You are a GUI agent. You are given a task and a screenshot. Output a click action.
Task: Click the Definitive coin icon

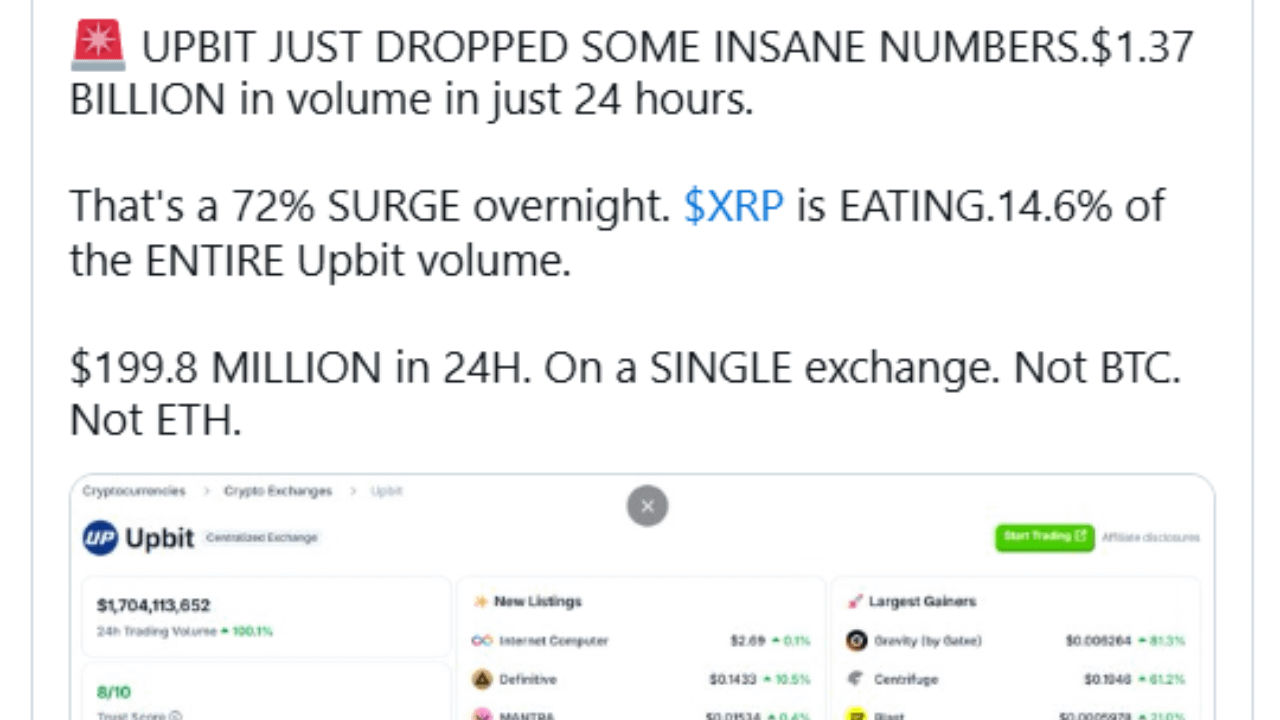(x=482, y=679)
